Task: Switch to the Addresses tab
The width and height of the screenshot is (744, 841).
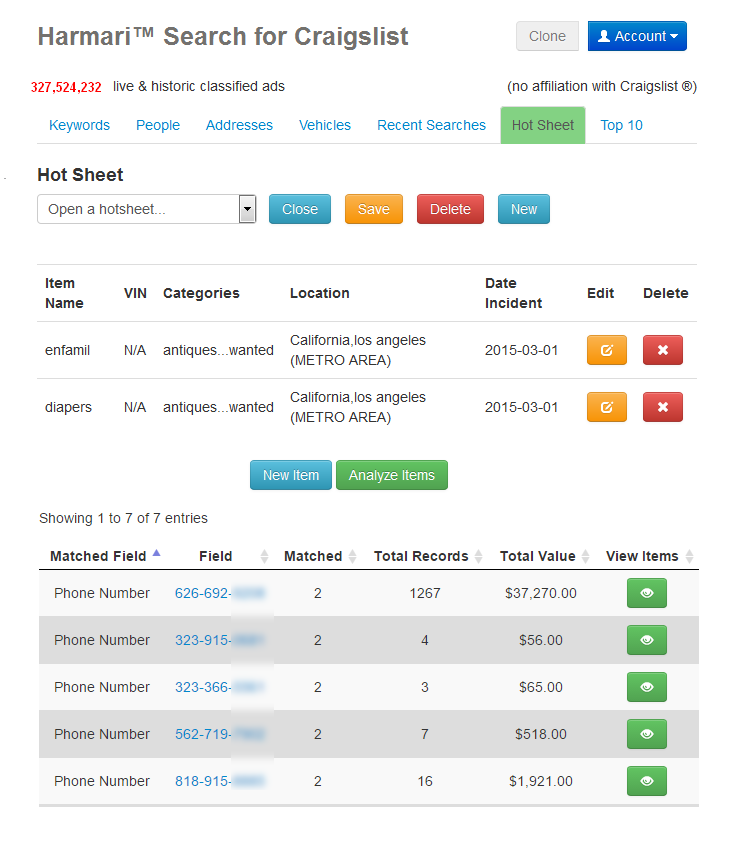Action: coord(239,126)
